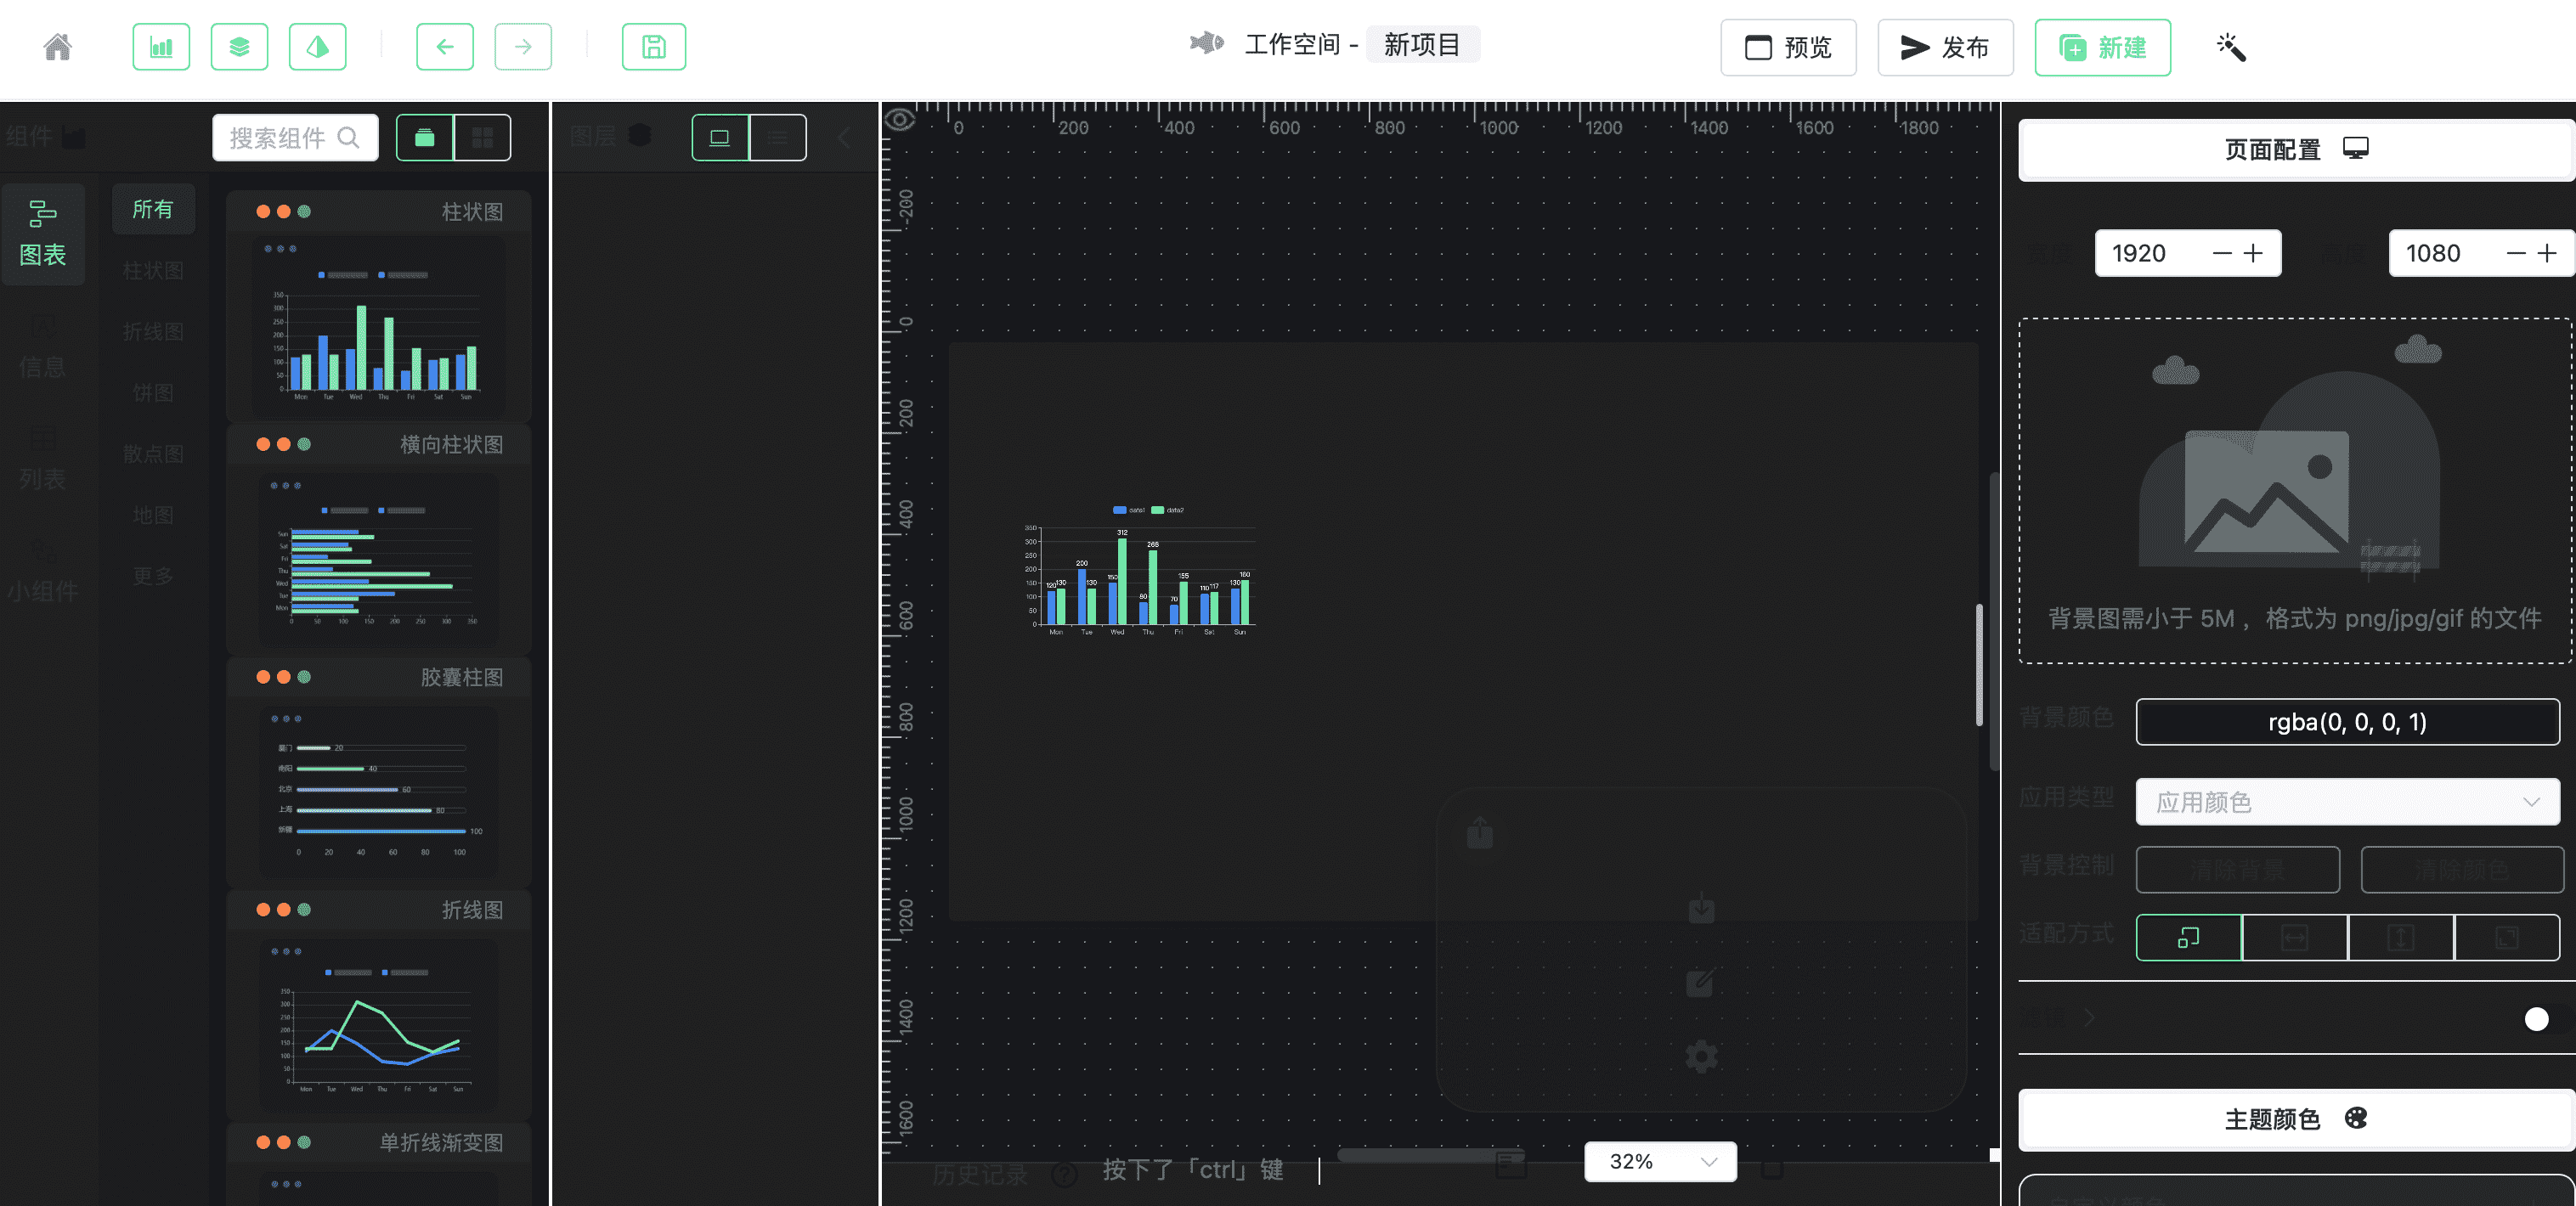Focus the 搜索组件 search field
Image resolution: width=2576 pixels, height=1206 pixels.
pos(295,137)
